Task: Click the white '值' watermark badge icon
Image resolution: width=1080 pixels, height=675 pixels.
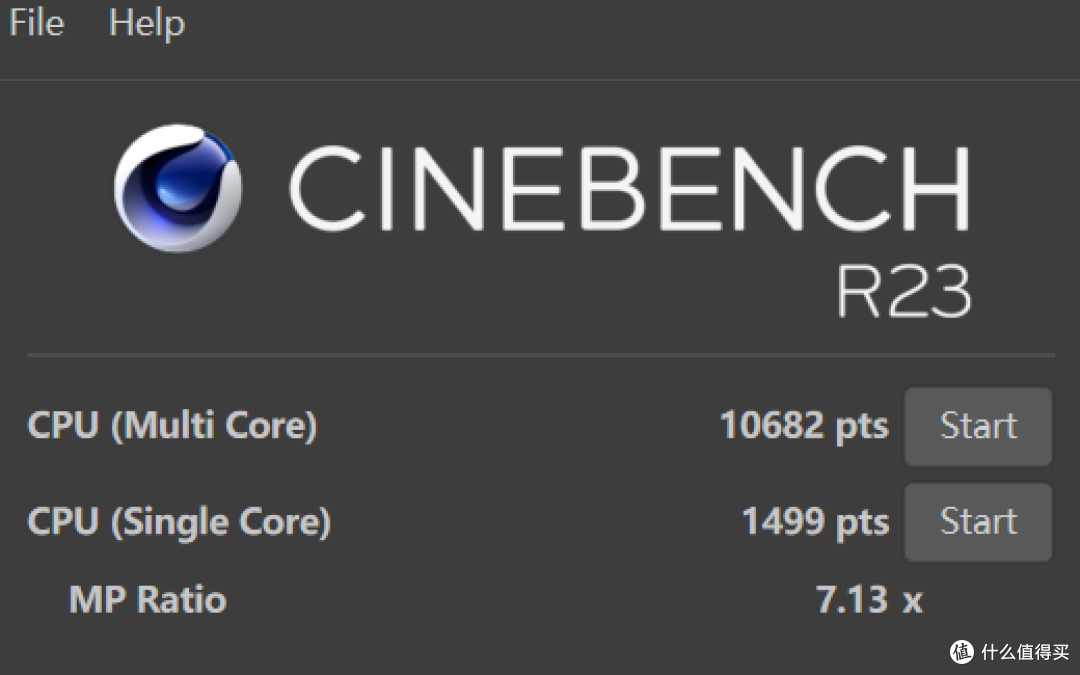Action: tap(959, 653)
